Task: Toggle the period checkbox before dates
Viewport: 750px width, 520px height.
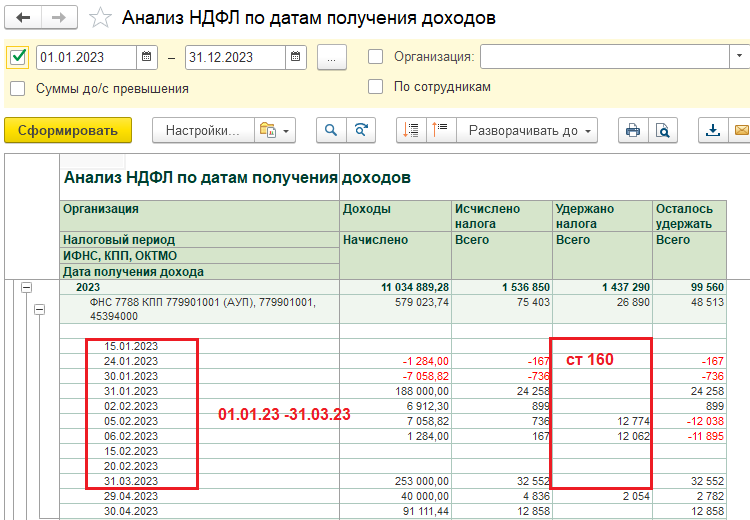Action: pos(17,57)
